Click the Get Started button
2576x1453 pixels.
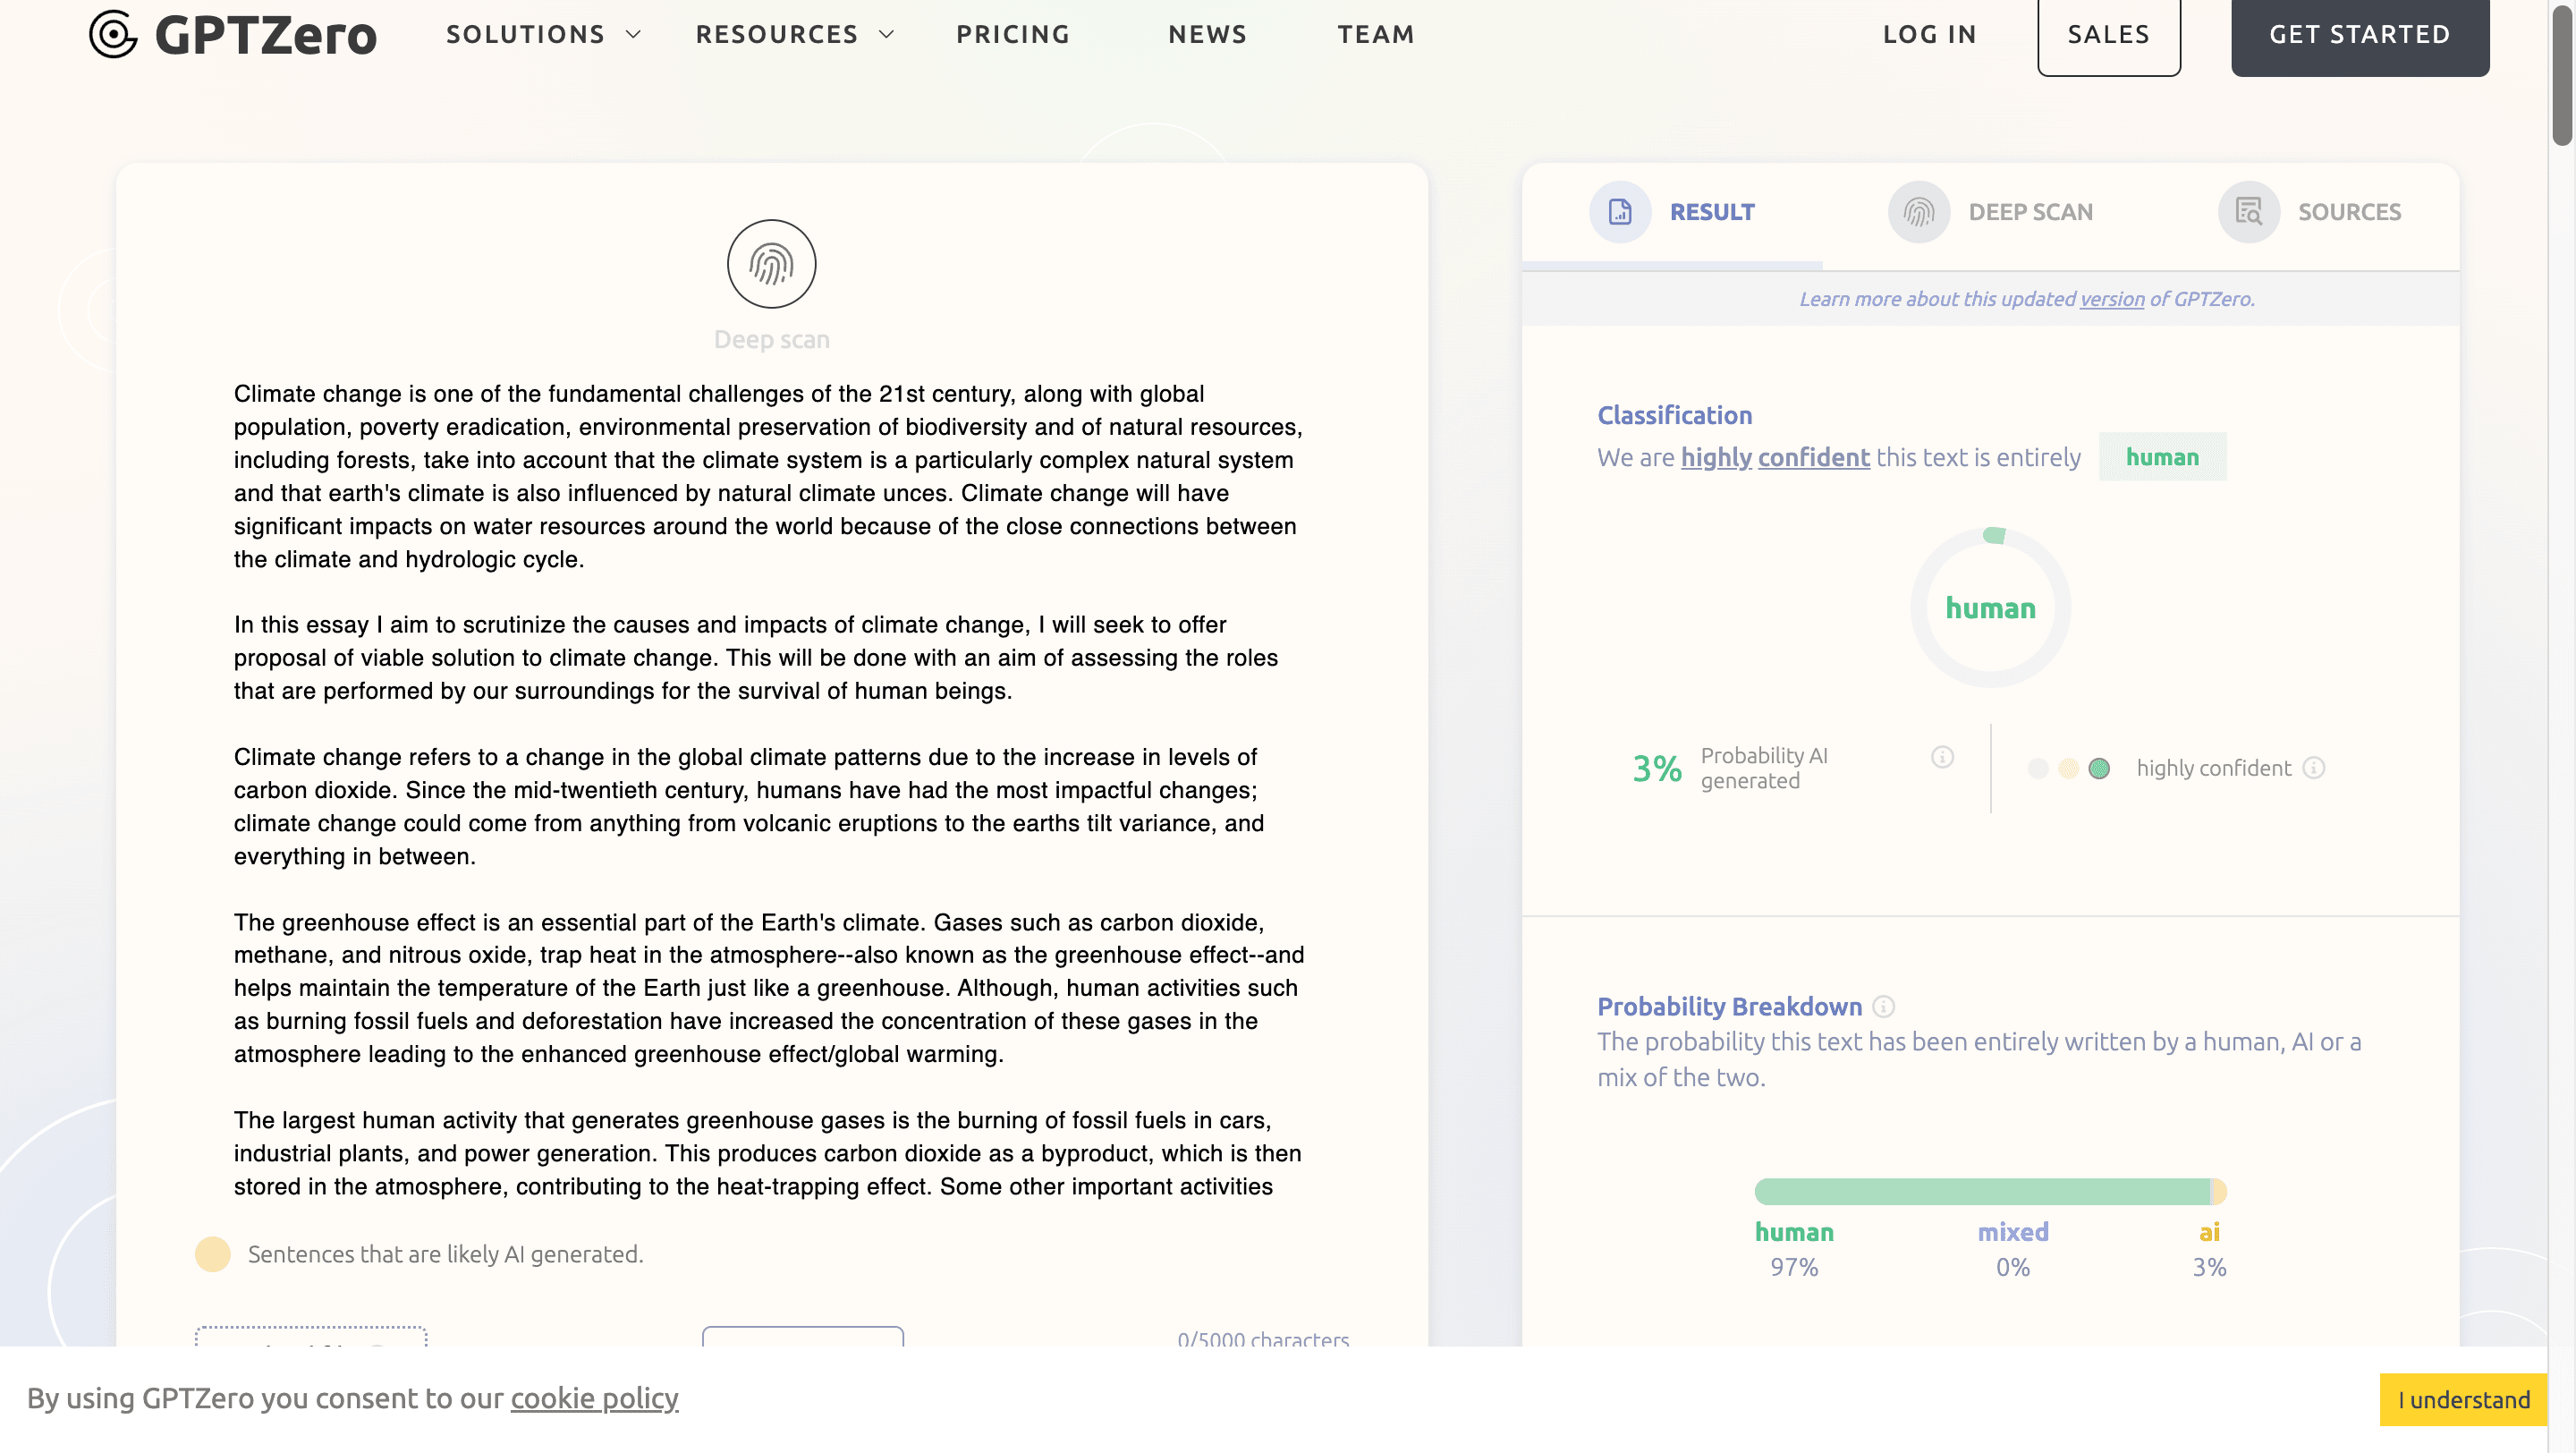(x=2359, y=36)
